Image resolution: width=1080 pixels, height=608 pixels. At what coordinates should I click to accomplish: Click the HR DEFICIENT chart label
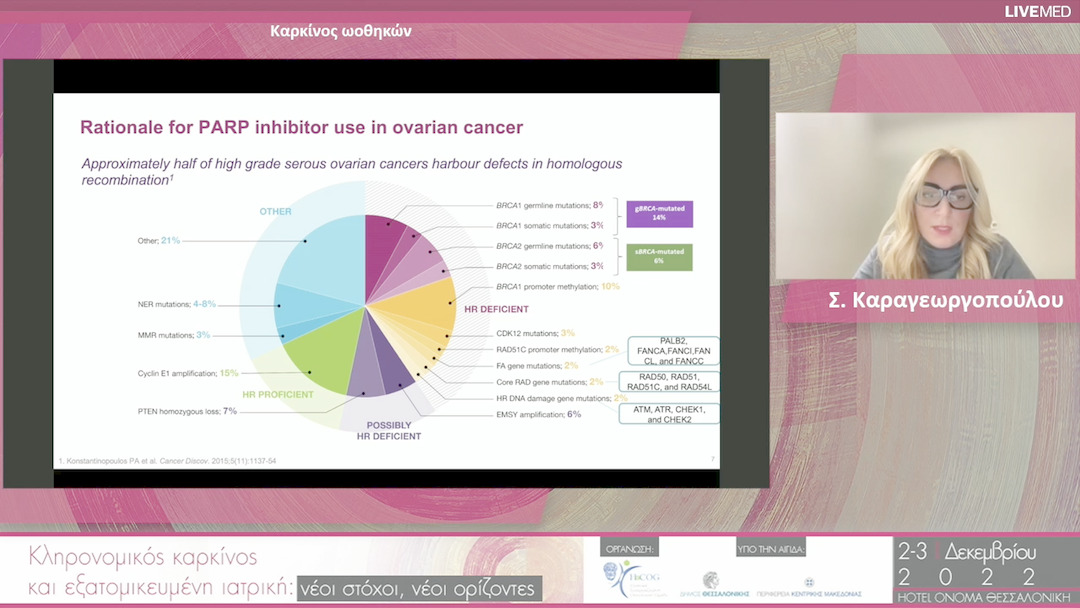pos(496,310)
